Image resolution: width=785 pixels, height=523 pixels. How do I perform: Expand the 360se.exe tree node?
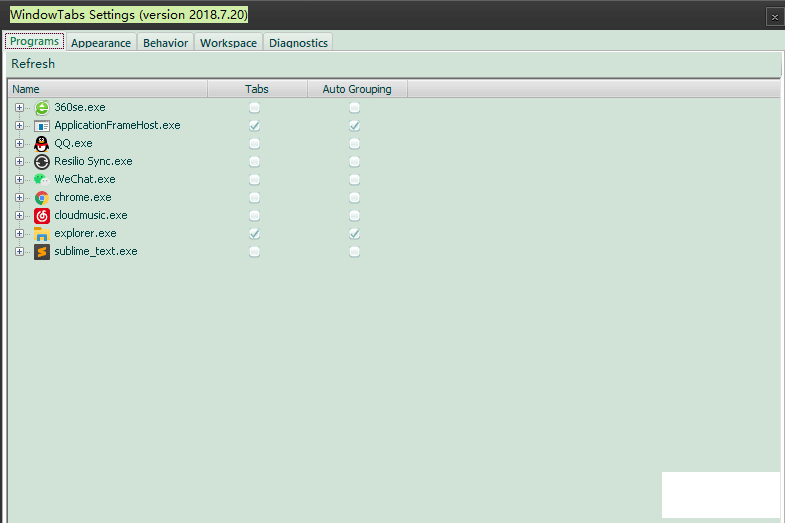click(x=20, y=108)
